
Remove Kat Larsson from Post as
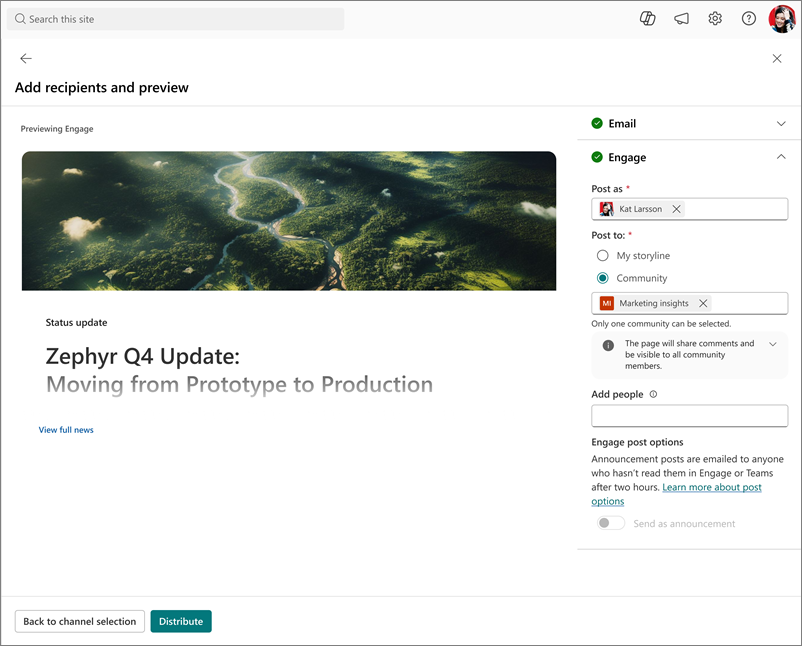click(x=676, y=209)
